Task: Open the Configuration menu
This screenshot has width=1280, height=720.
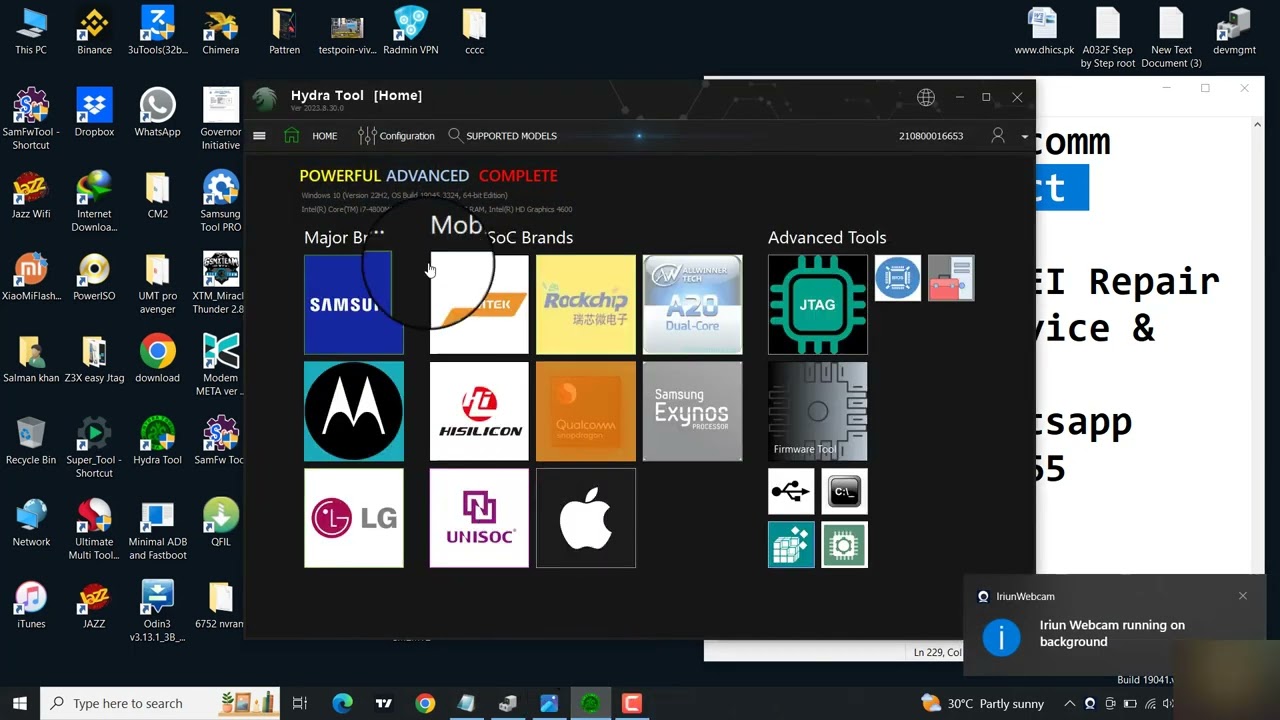Action: click(x=397, y=136)
